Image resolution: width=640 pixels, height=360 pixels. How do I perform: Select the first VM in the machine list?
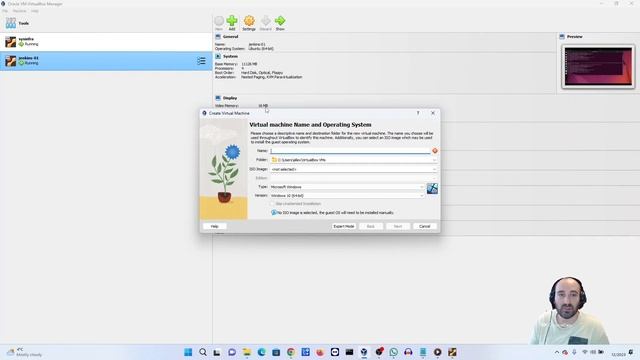click(106, 42)
